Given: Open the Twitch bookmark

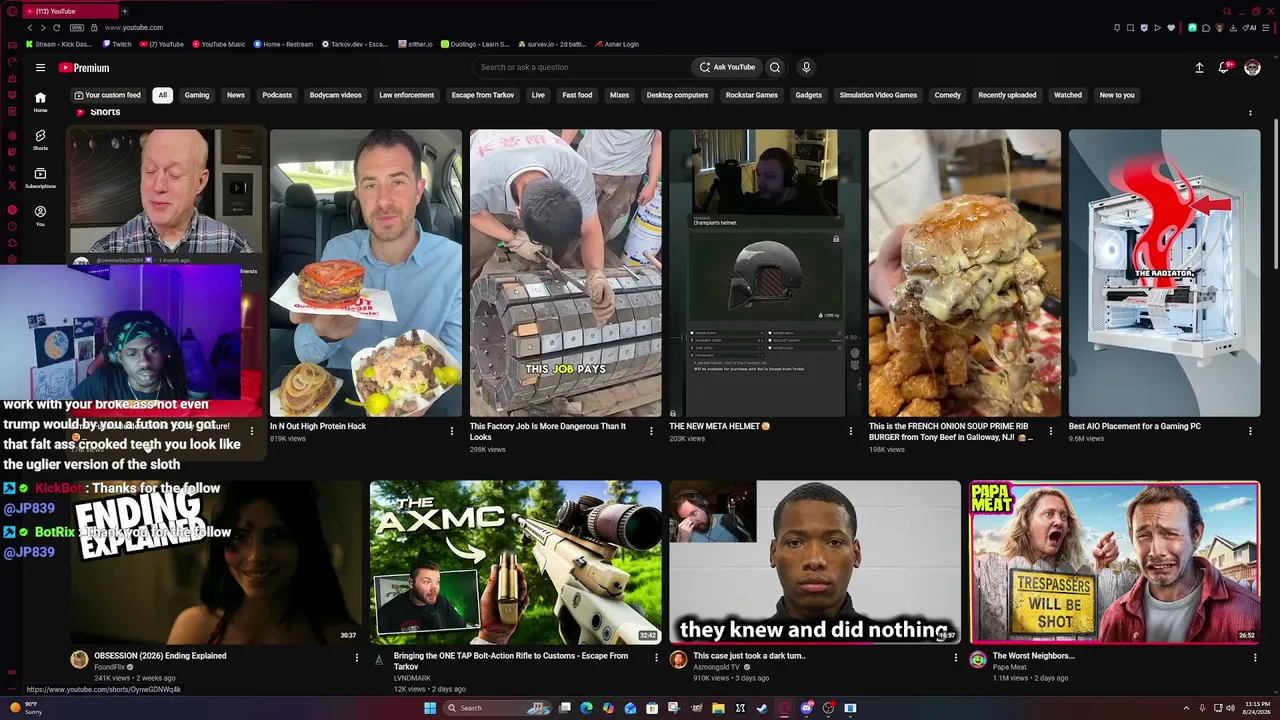Looking at the screenshot, I should pyautogui.click(x=116, y=44).
